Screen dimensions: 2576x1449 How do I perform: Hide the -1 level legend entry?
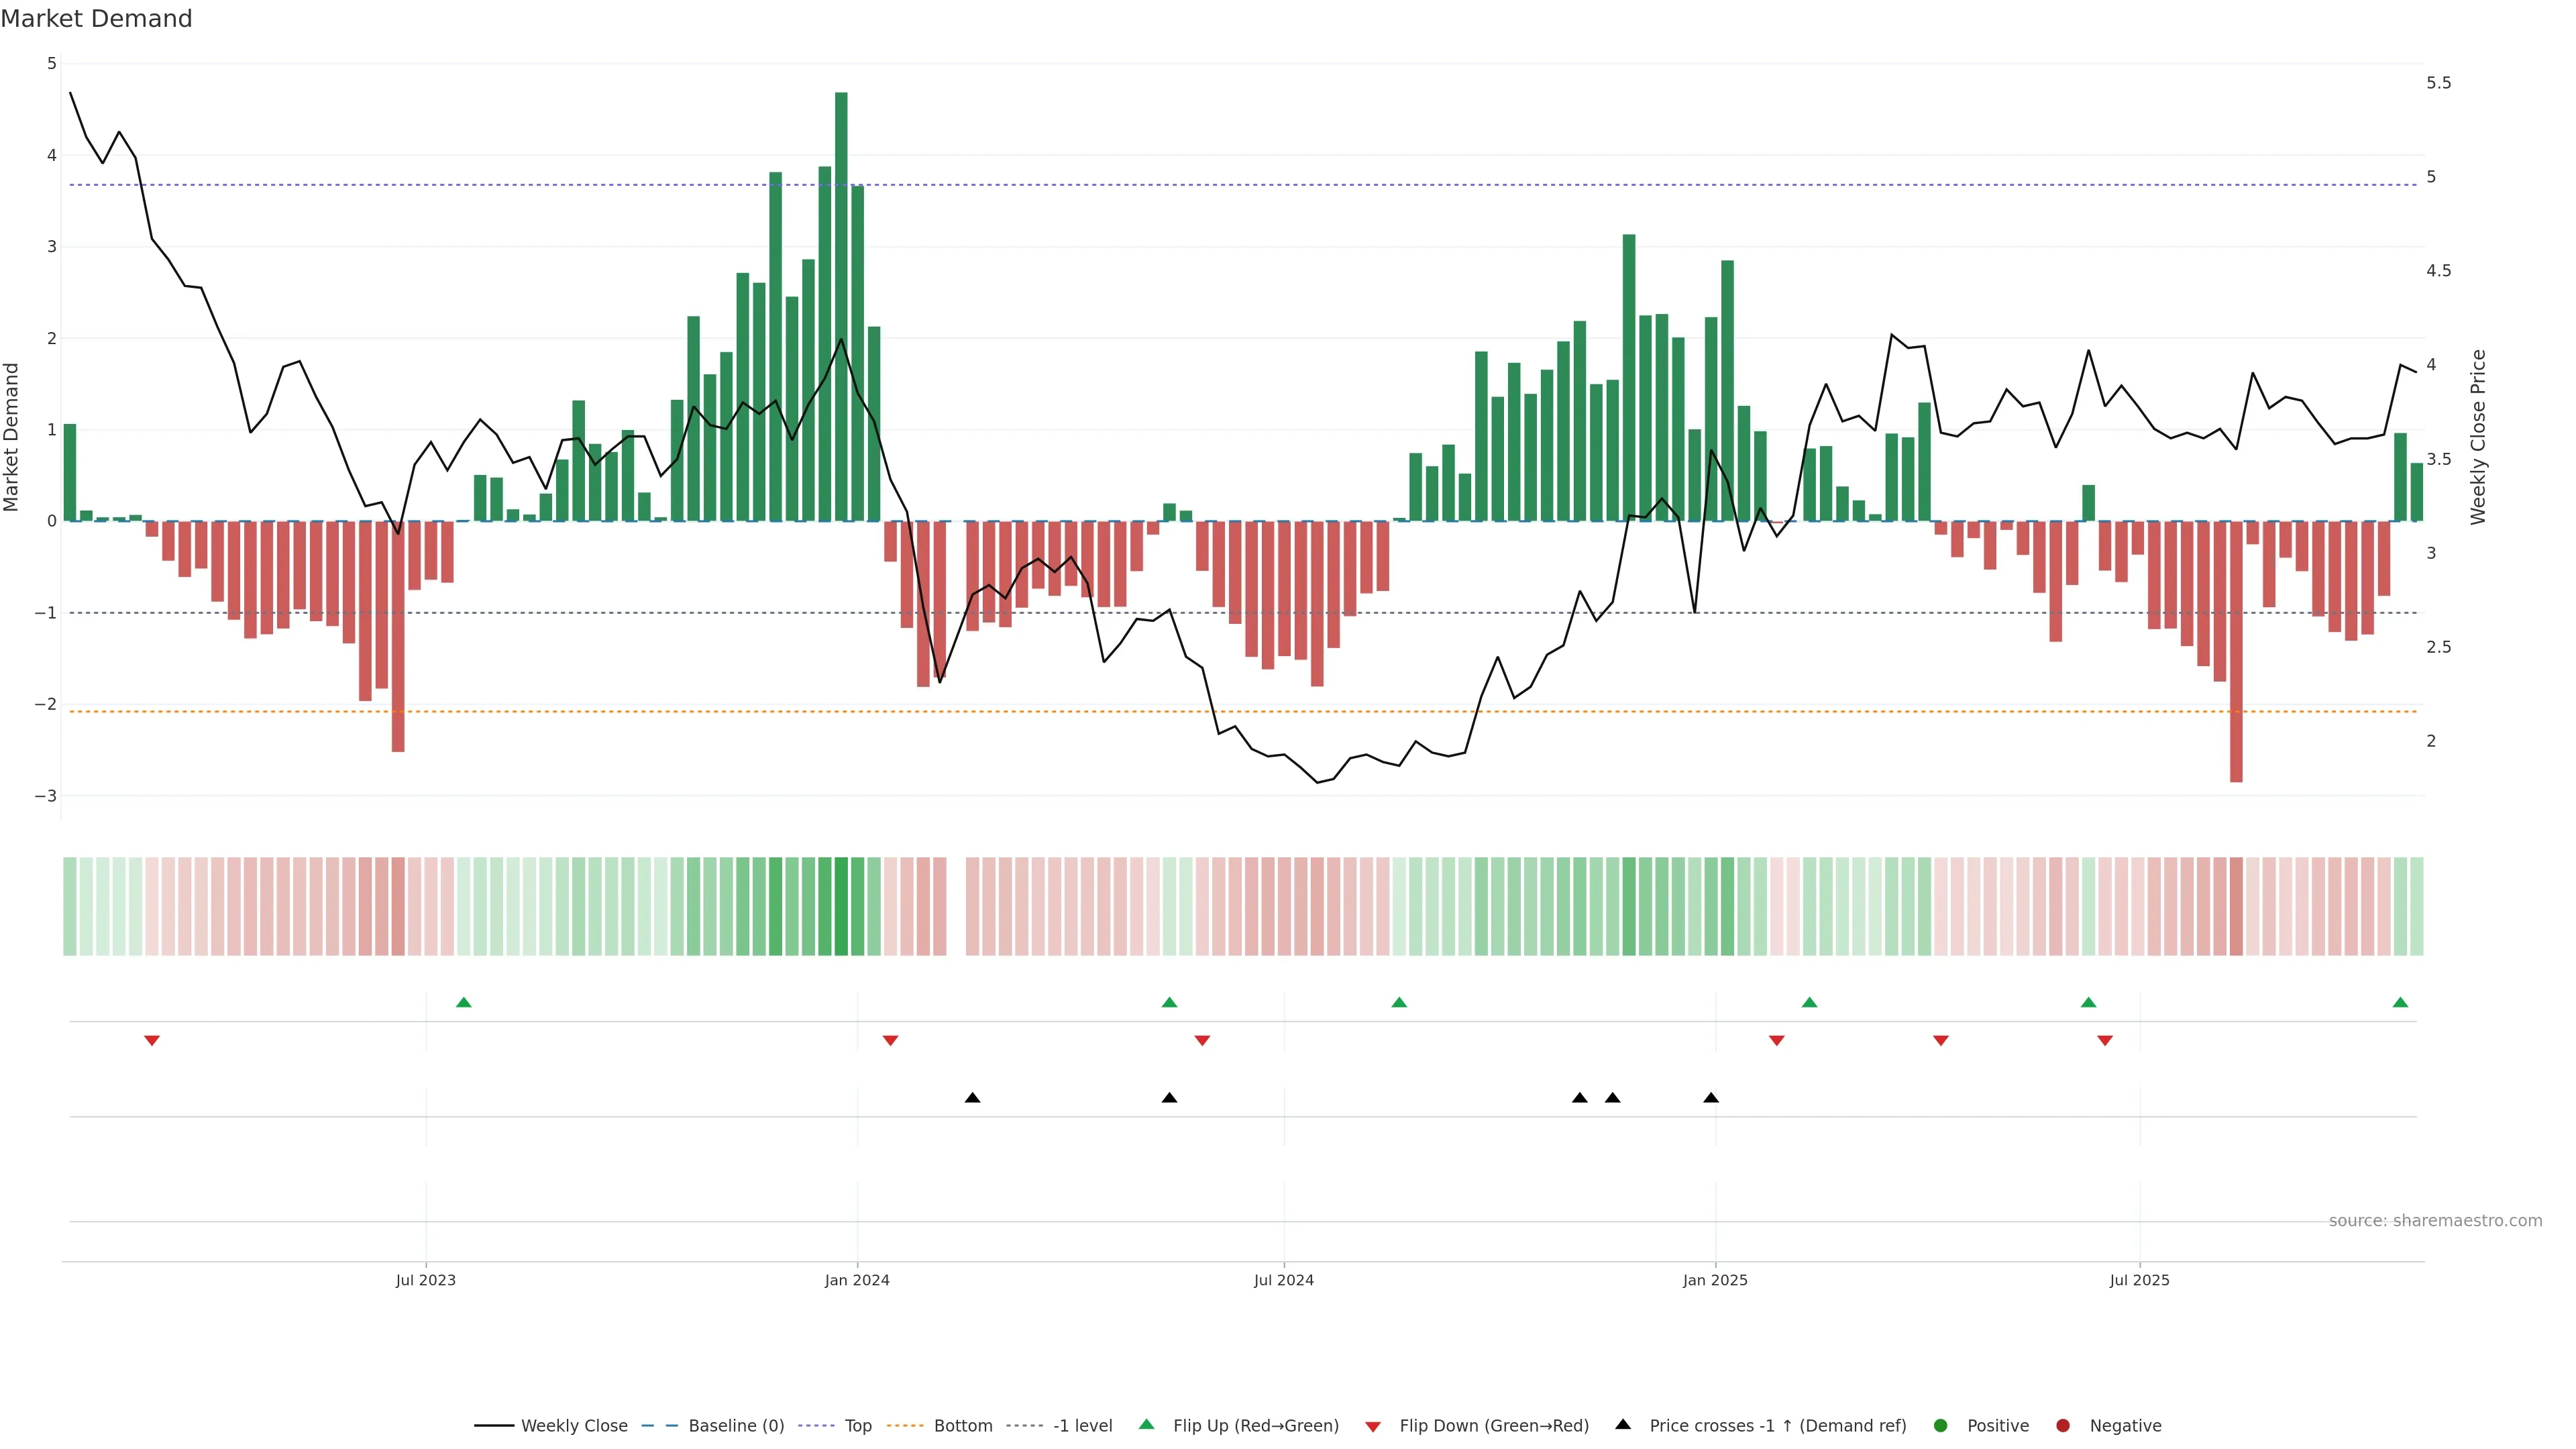tap(1082, 1425)
